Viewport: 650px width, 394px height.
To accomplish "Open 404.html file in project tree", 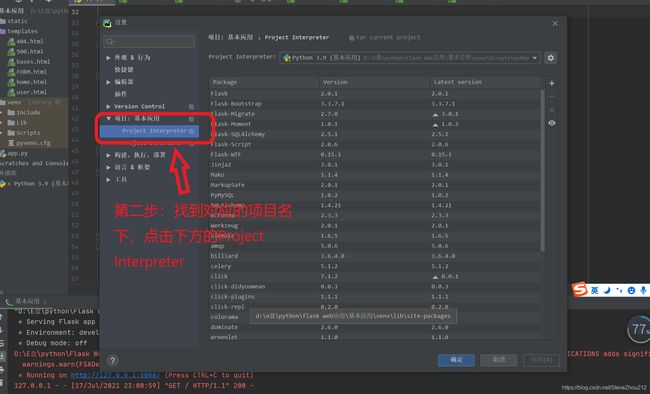I will pyautogui.click(x=25, y=41).
